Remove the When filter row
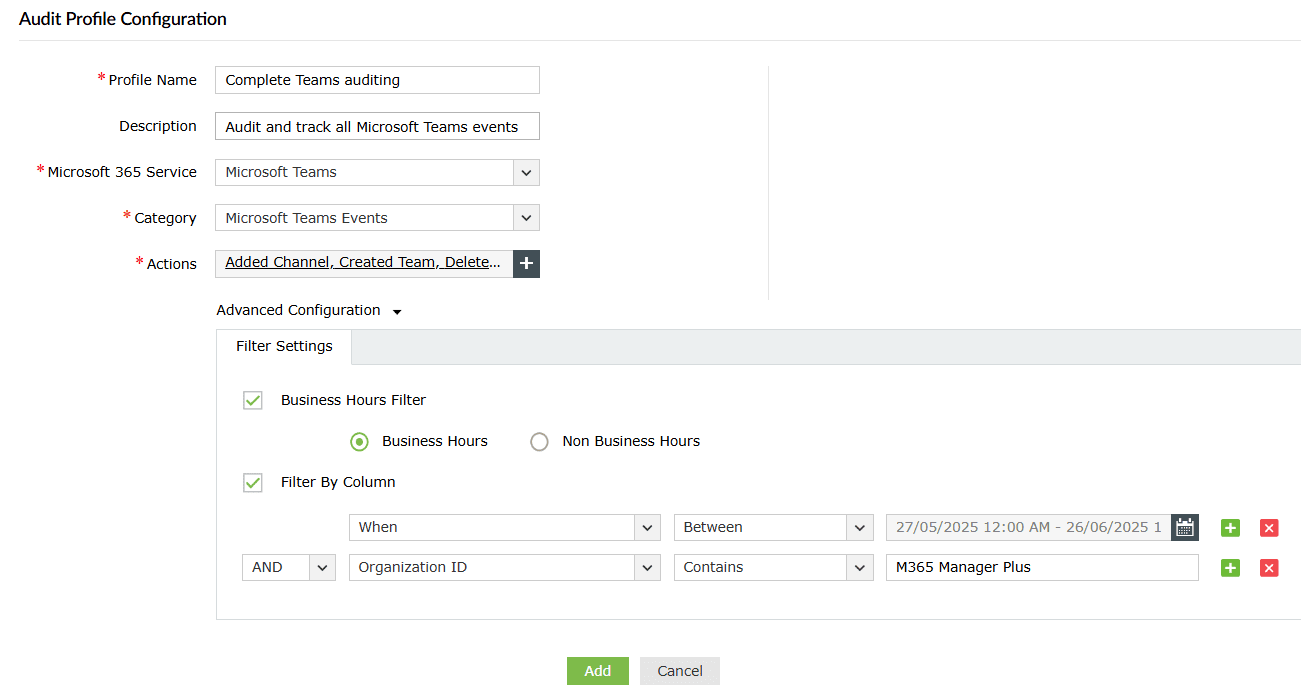 [x=1269, y=528]
